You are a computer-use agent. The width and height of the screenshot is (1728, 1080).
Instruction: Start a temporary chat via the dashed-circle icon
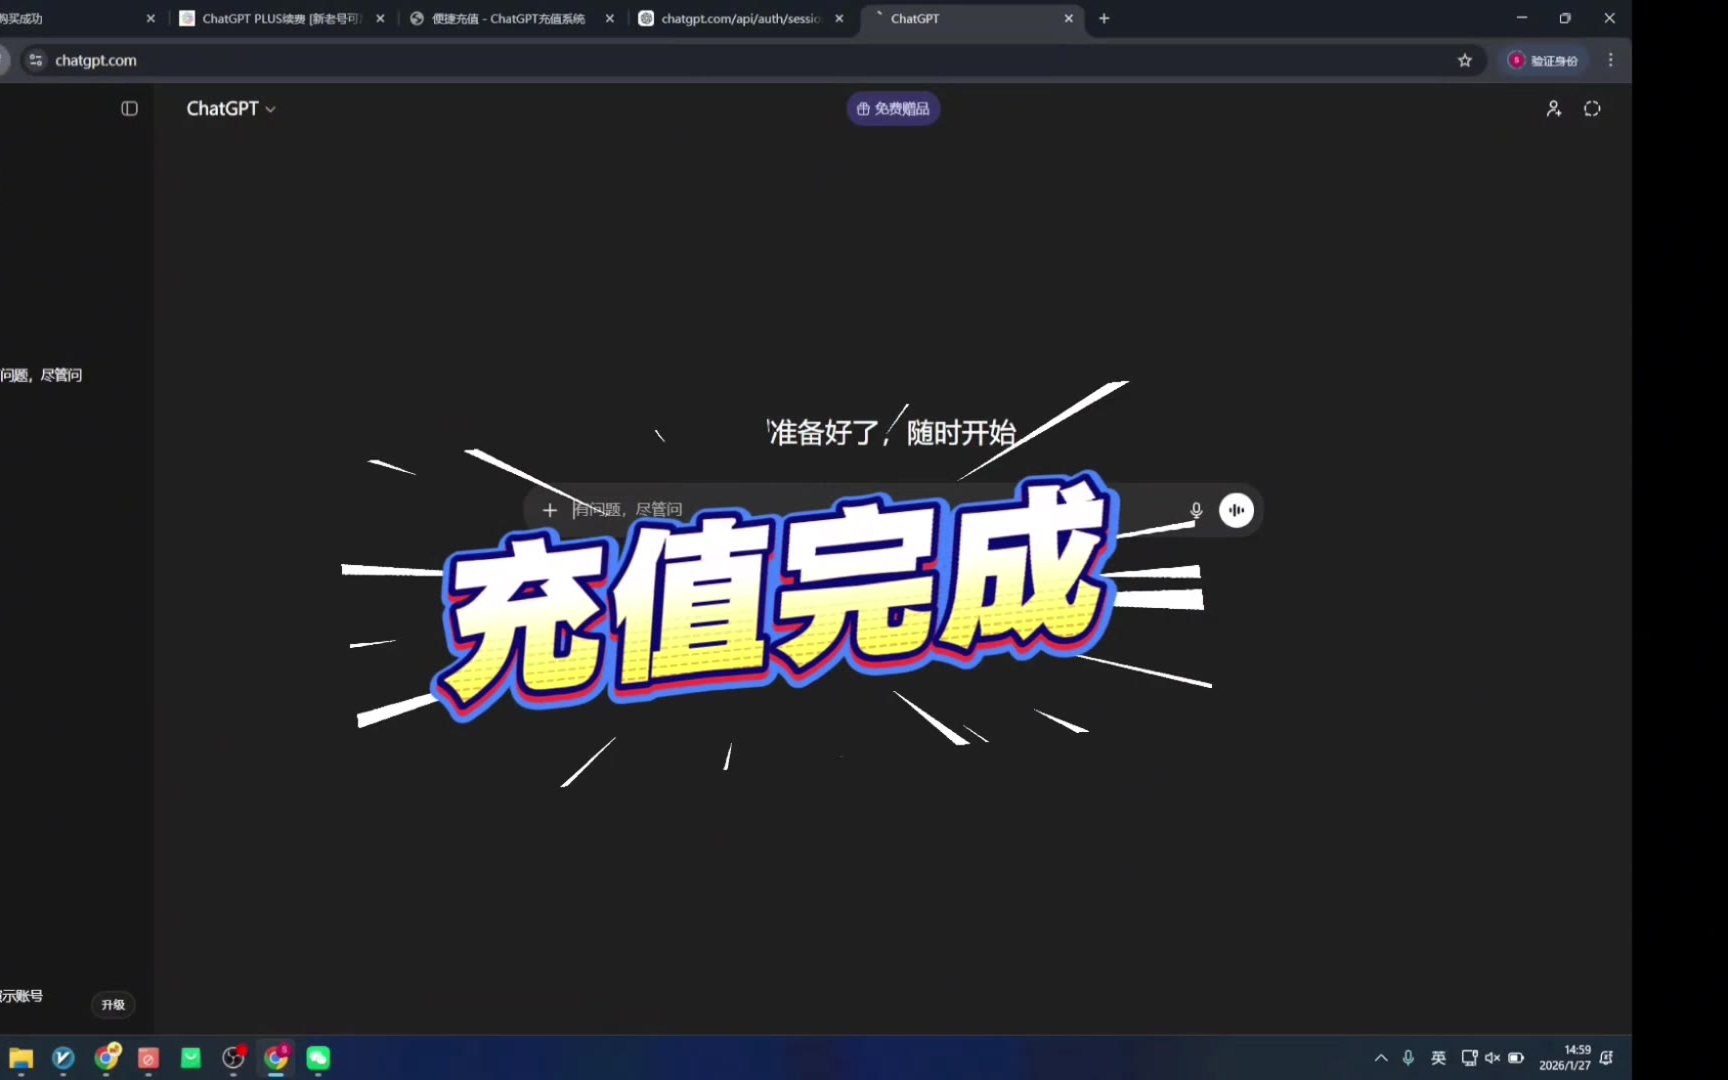click(x=1592, y=108)
